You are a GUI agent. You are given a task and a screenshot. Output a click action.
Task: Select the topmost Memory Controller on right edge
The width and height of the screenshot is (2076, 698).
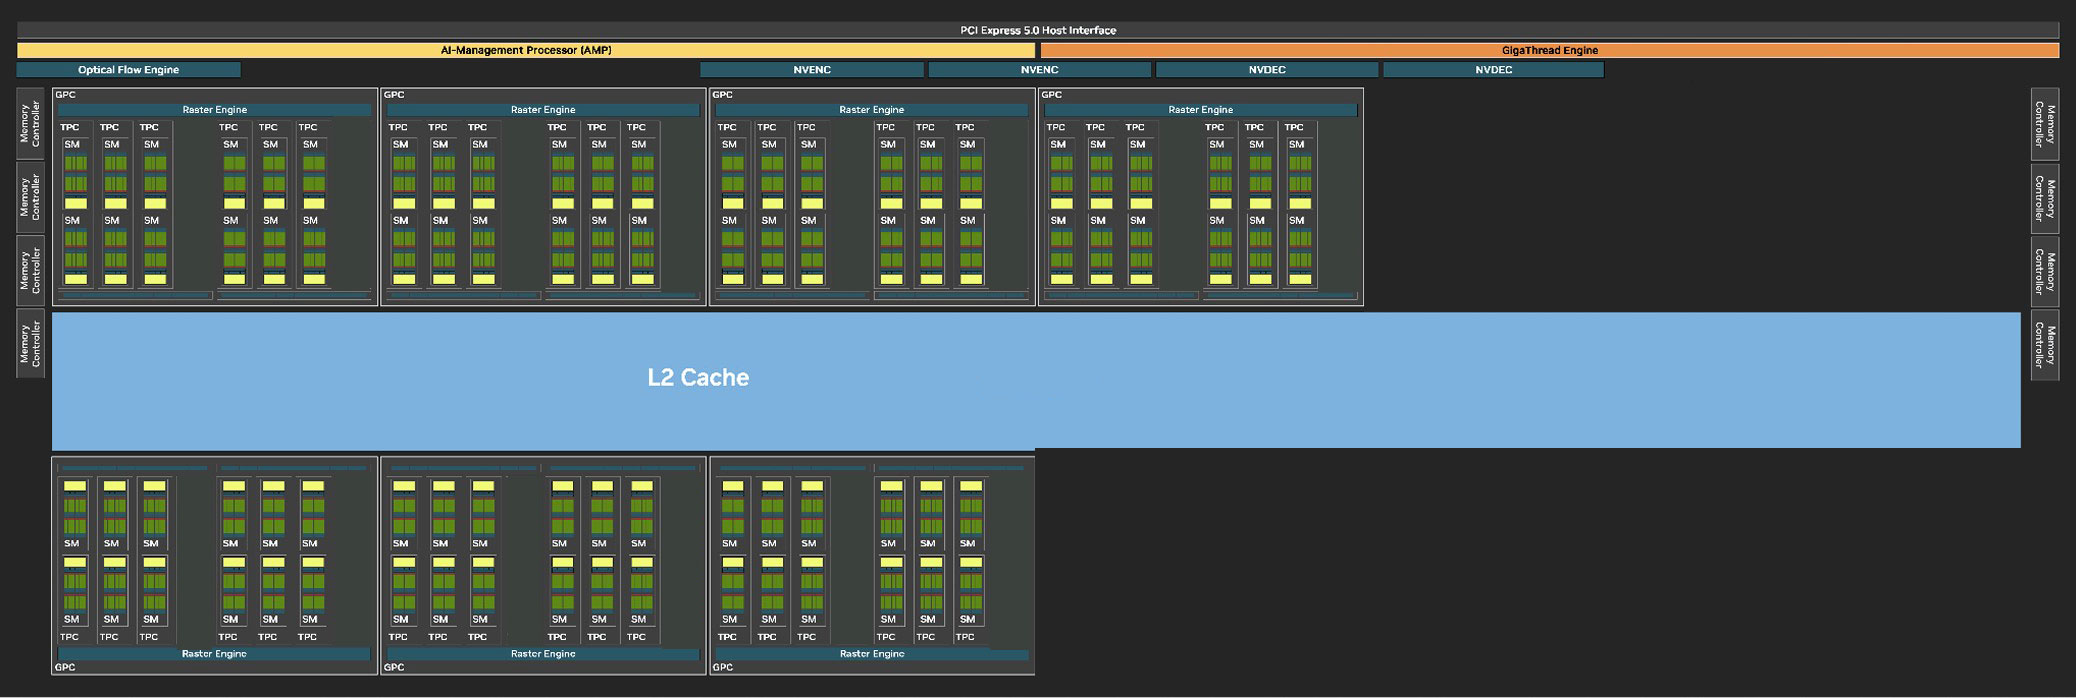2045,124
